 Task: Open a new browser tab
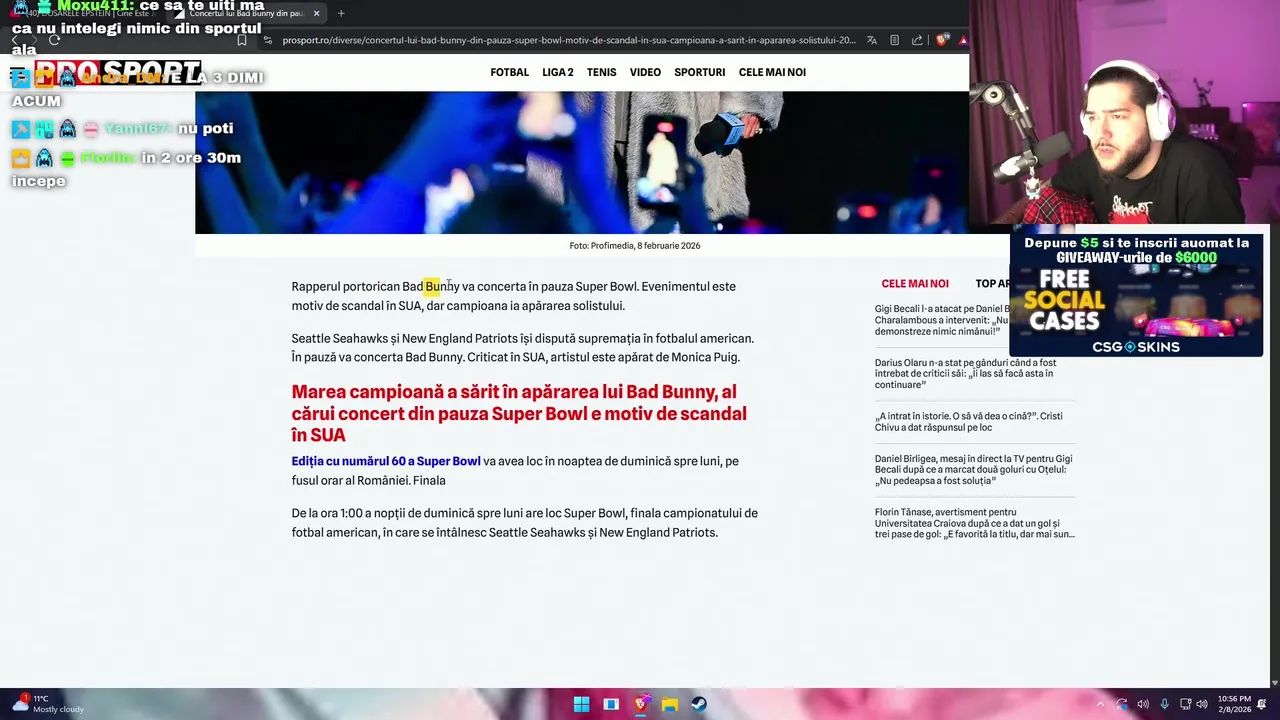[x=341, y=13]
